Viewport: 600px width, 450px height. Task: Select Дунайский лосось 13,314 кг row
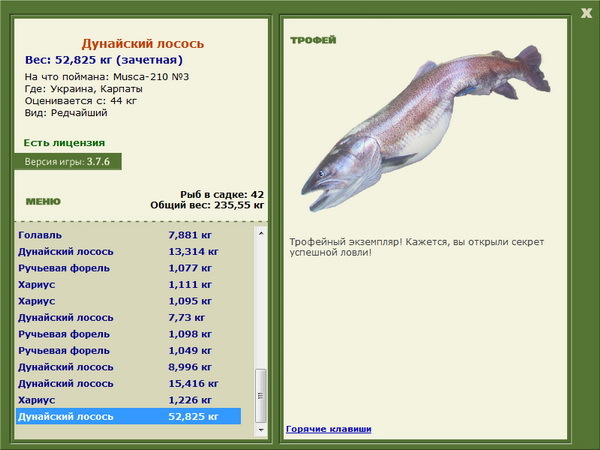click(x=129, y=252)
